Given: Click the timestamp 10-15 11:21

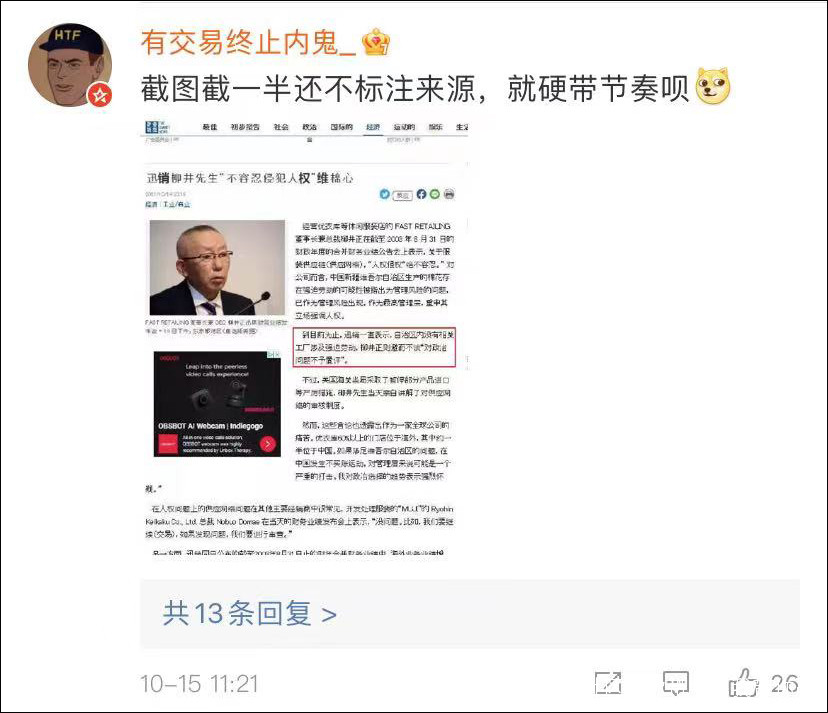Looking at the screenshot, I should pos(199,684).
